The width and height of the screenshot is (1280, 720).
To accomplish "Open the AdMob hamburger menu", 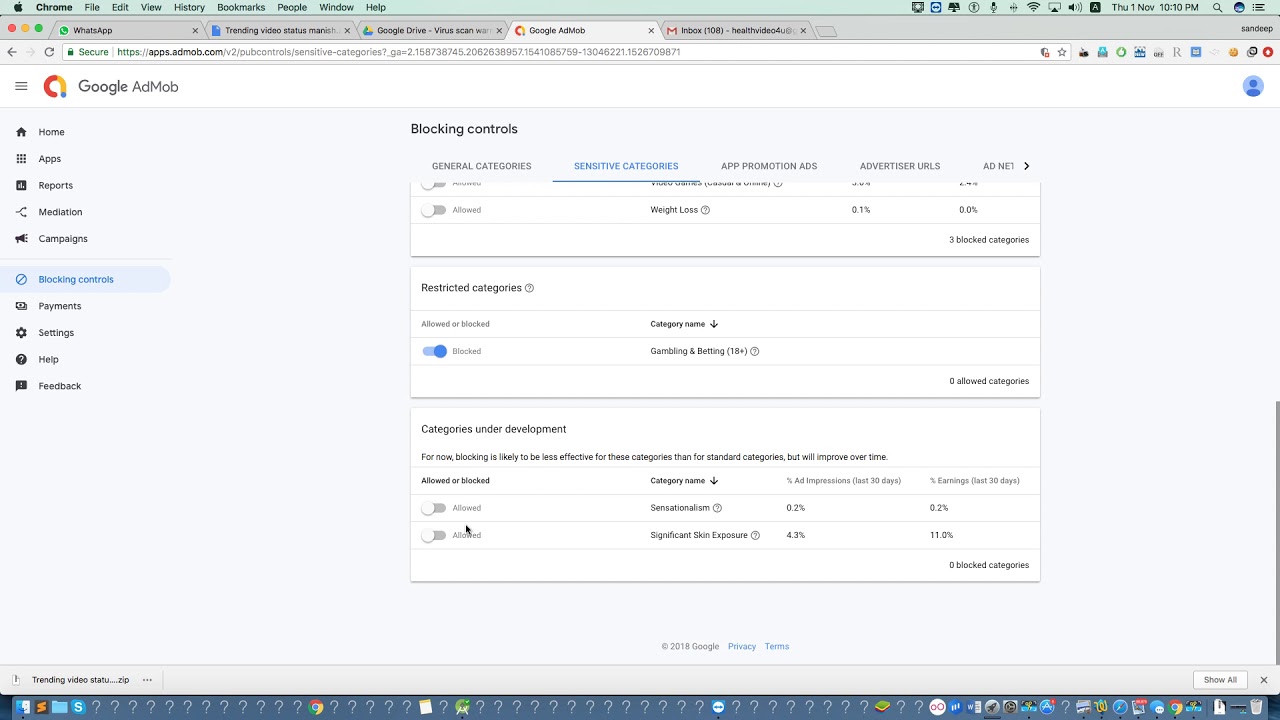I will point(21,86).
